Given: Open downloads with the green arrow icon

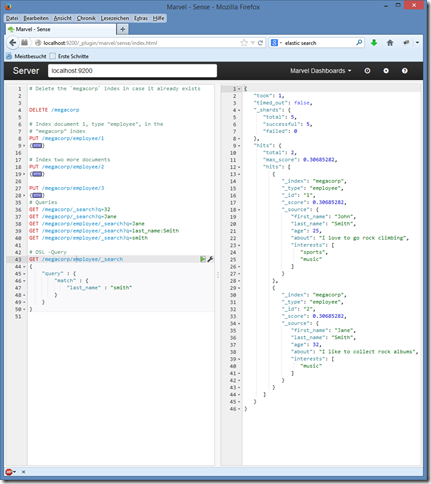Looking at the screenshot, I should (374, 43).
